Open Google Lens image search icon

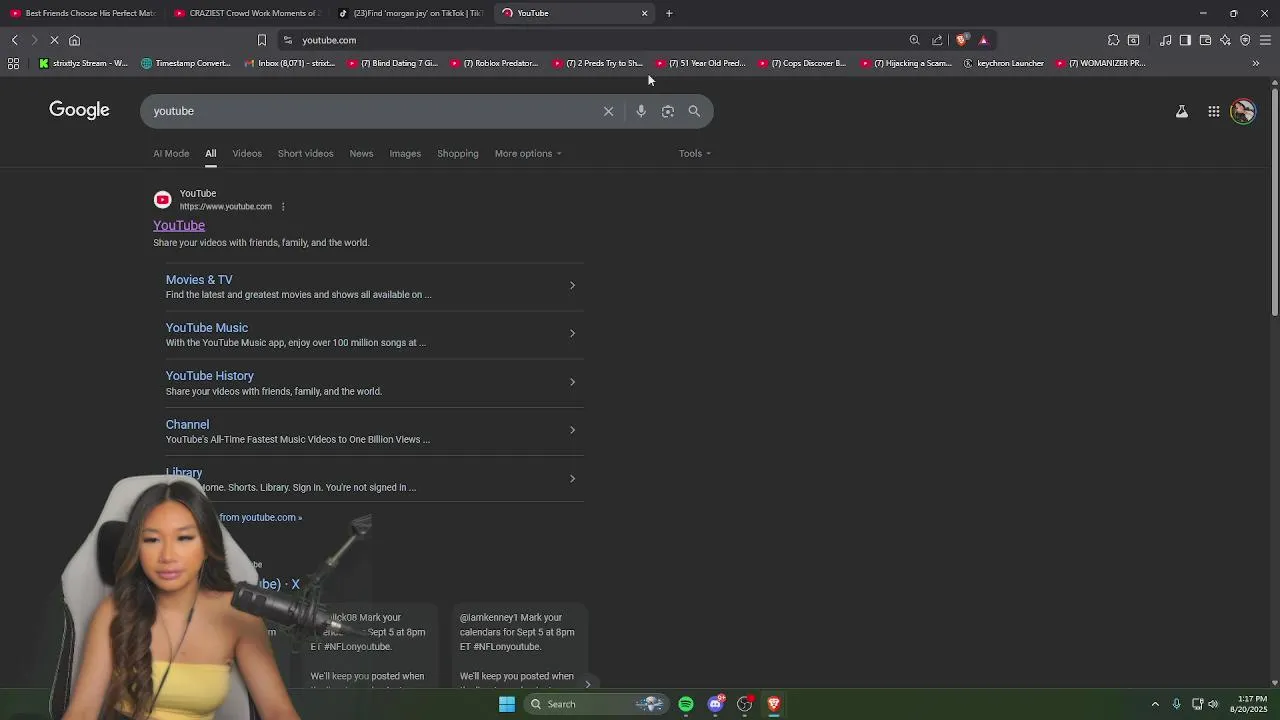pos(668,111)
